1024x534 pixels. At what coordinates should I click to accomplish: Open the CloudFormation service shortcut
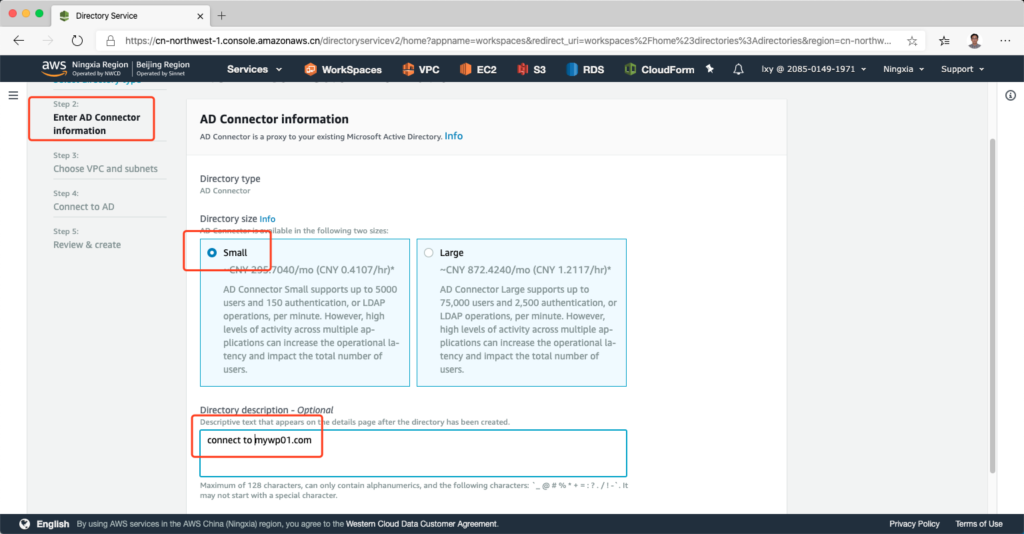[658, 69]
